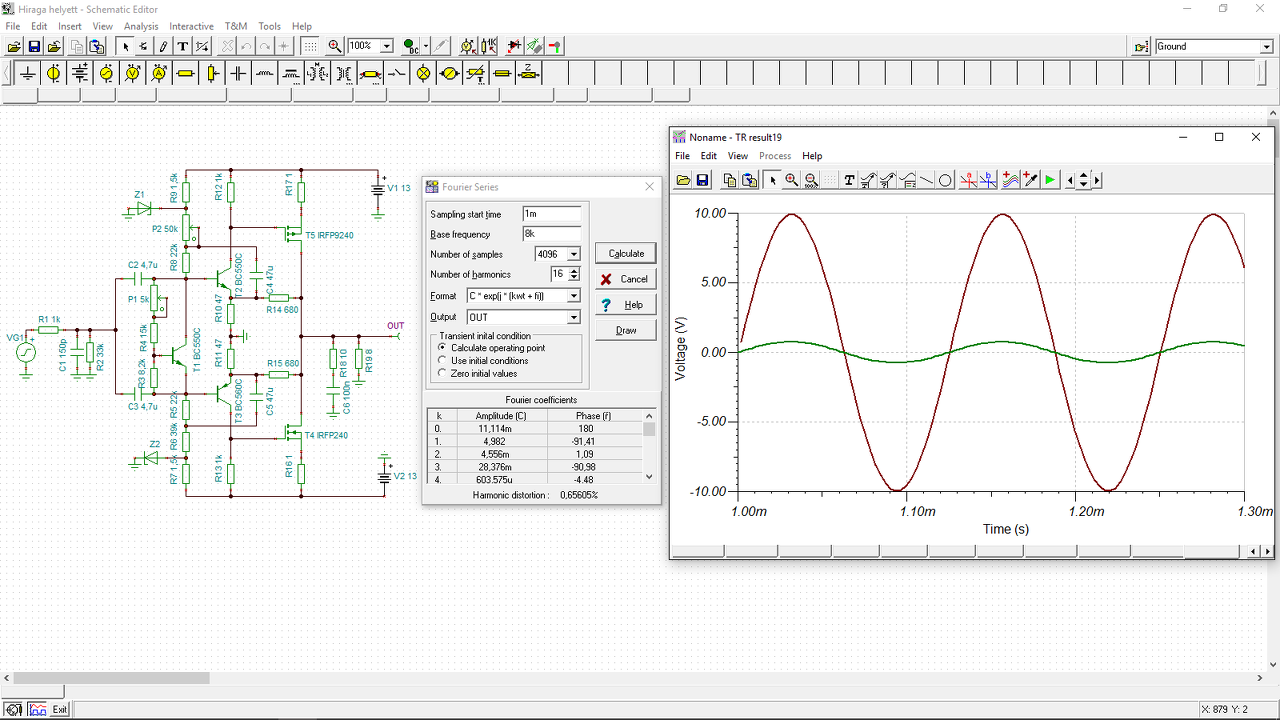
Task: Click the Calculate button
Action: click(626, 253)
